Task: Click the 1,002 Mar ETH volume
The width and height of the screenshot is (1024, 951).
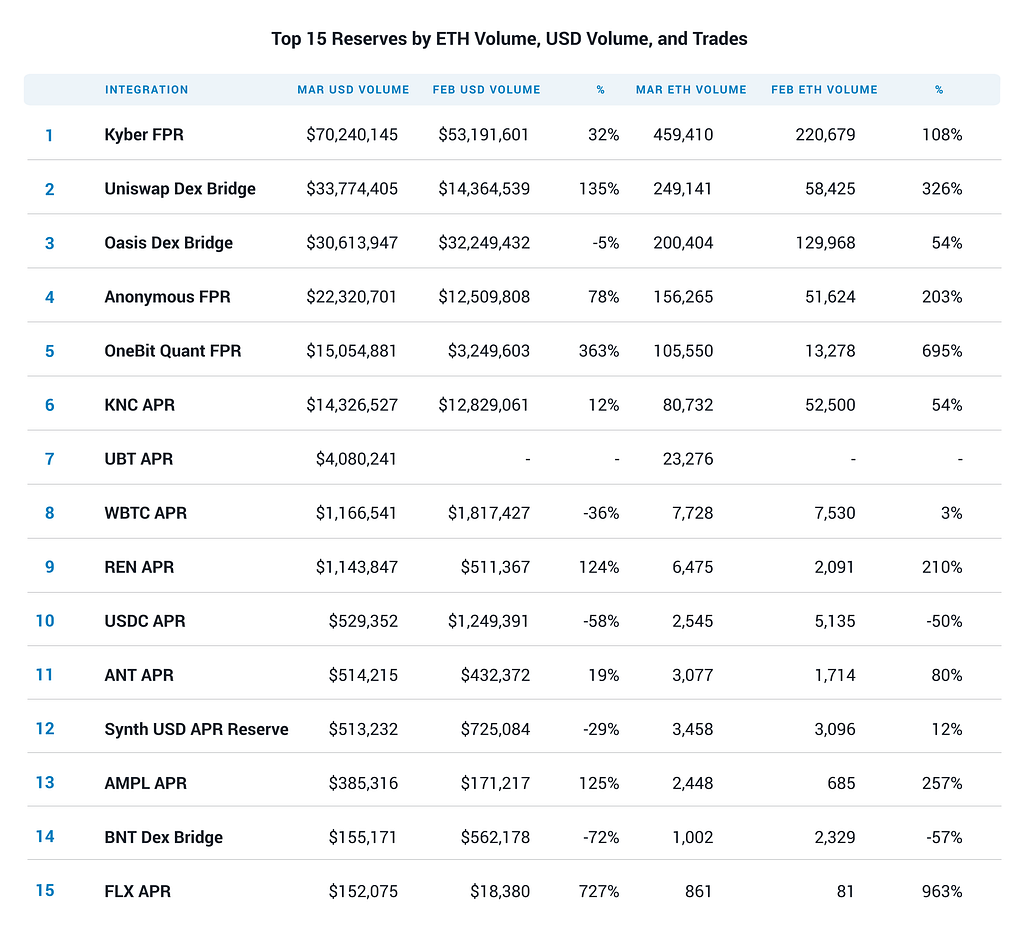Action: (693, 837)
